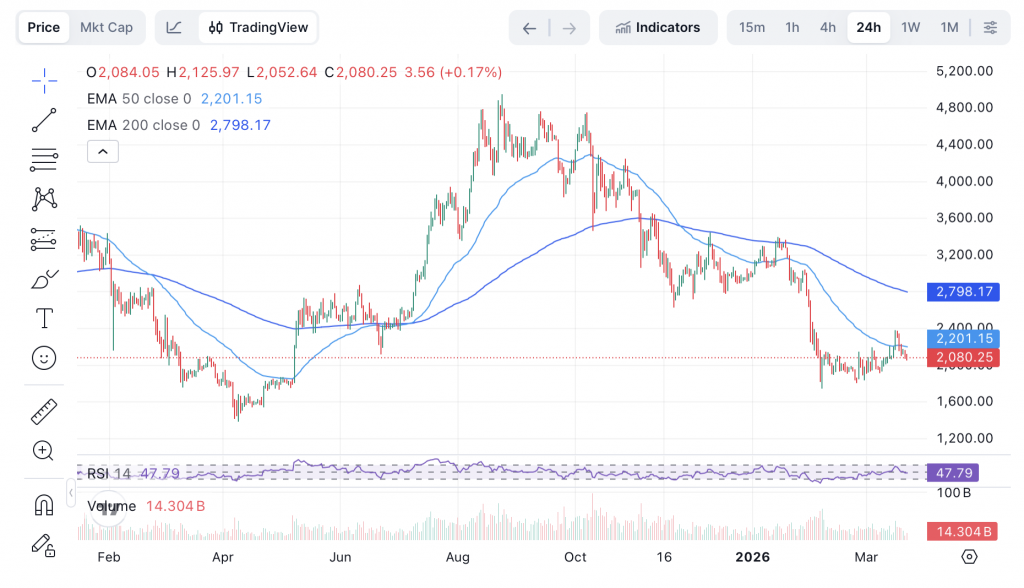Switch to the Mkt Cap view
Viewport: 1024px width, 588px height.
[x=106, y=27]
